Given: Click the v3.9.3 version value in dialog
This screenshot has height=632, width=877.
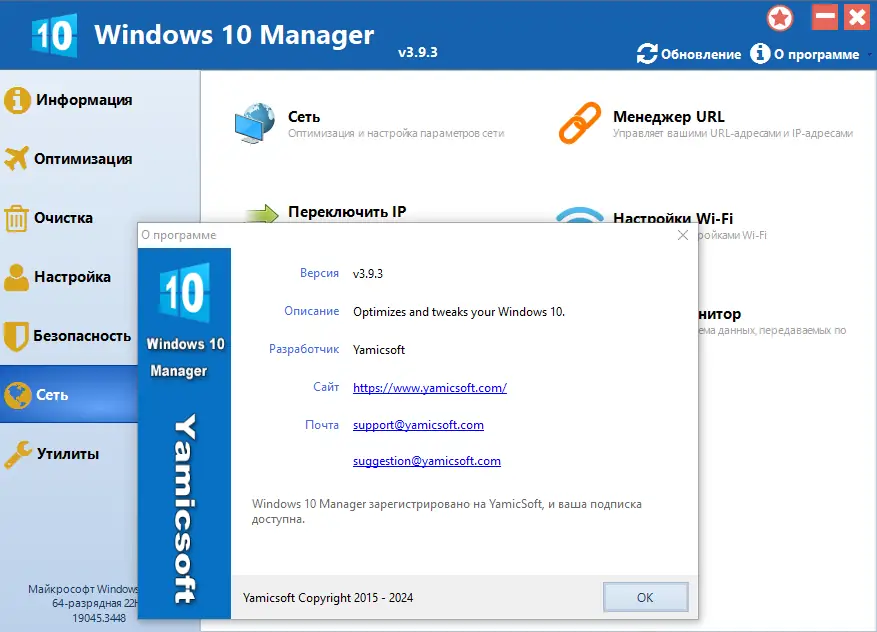Looking at the screenshot, I should [367, 274].
